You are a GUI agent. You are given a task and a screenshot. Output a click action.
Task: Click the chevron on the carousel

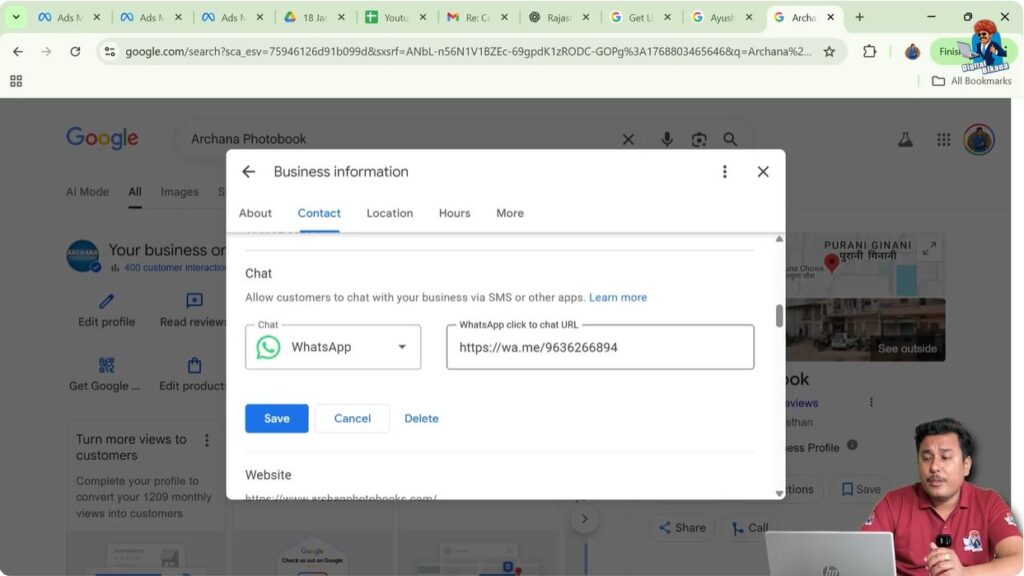click(585, 518)
